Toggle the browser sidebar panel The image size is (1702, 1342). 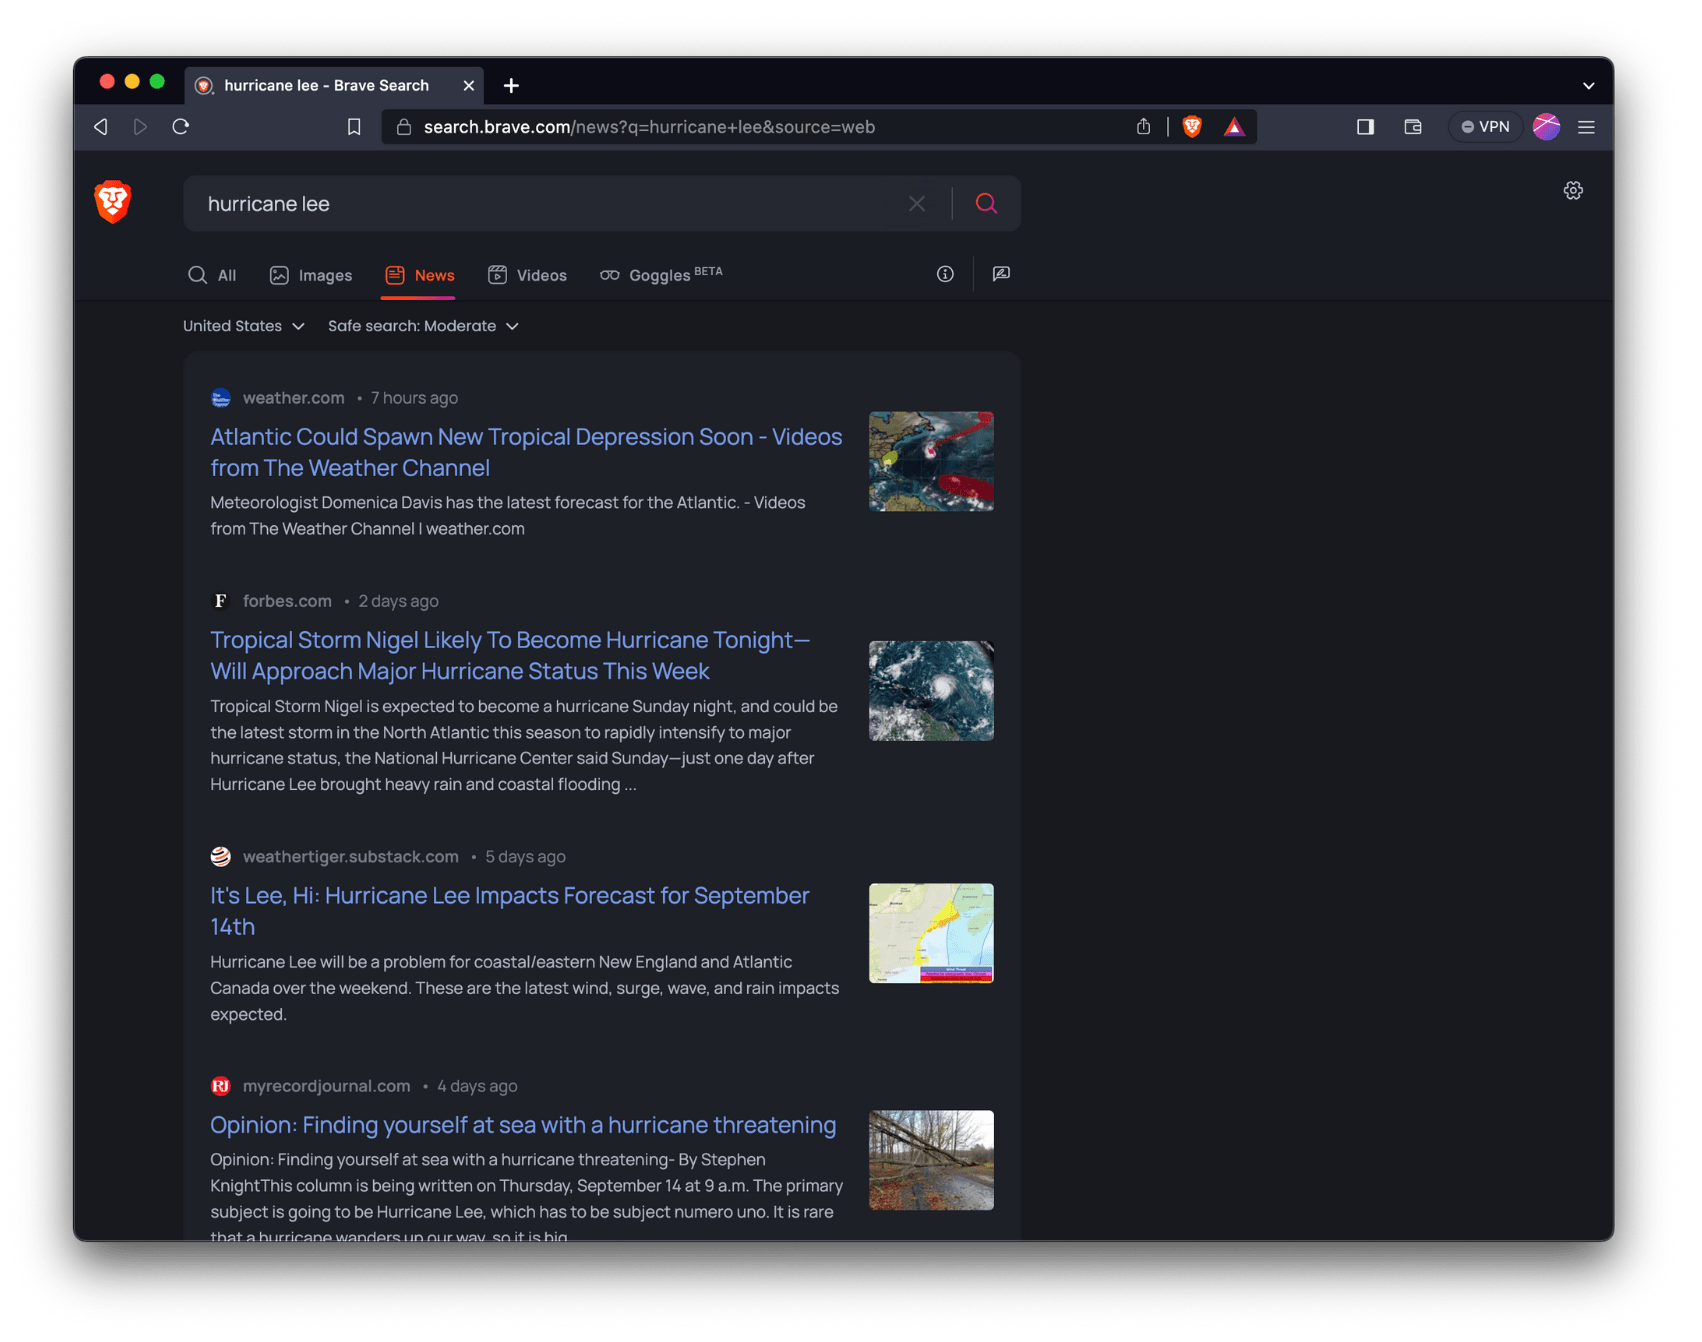pyautogui.click(x=1365, y=127)
